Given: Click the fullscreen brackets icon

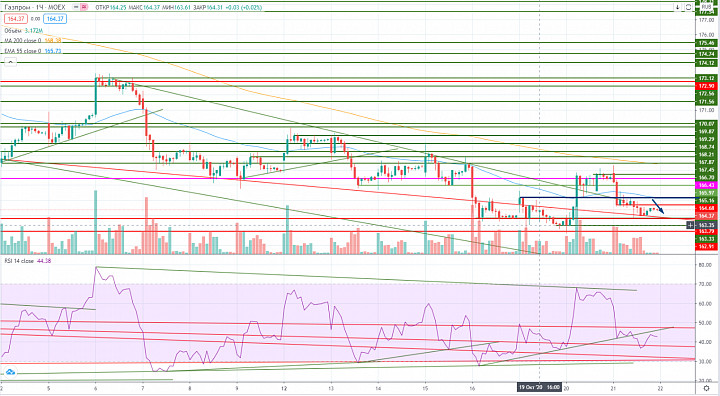Looking at the screenshot, I should pos(688,7).
